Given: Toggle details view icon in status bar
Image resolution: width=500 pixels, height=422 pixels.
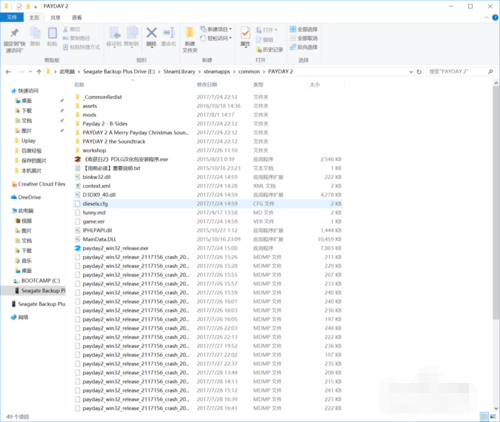Looking at the screenshot, I should 484,416.
